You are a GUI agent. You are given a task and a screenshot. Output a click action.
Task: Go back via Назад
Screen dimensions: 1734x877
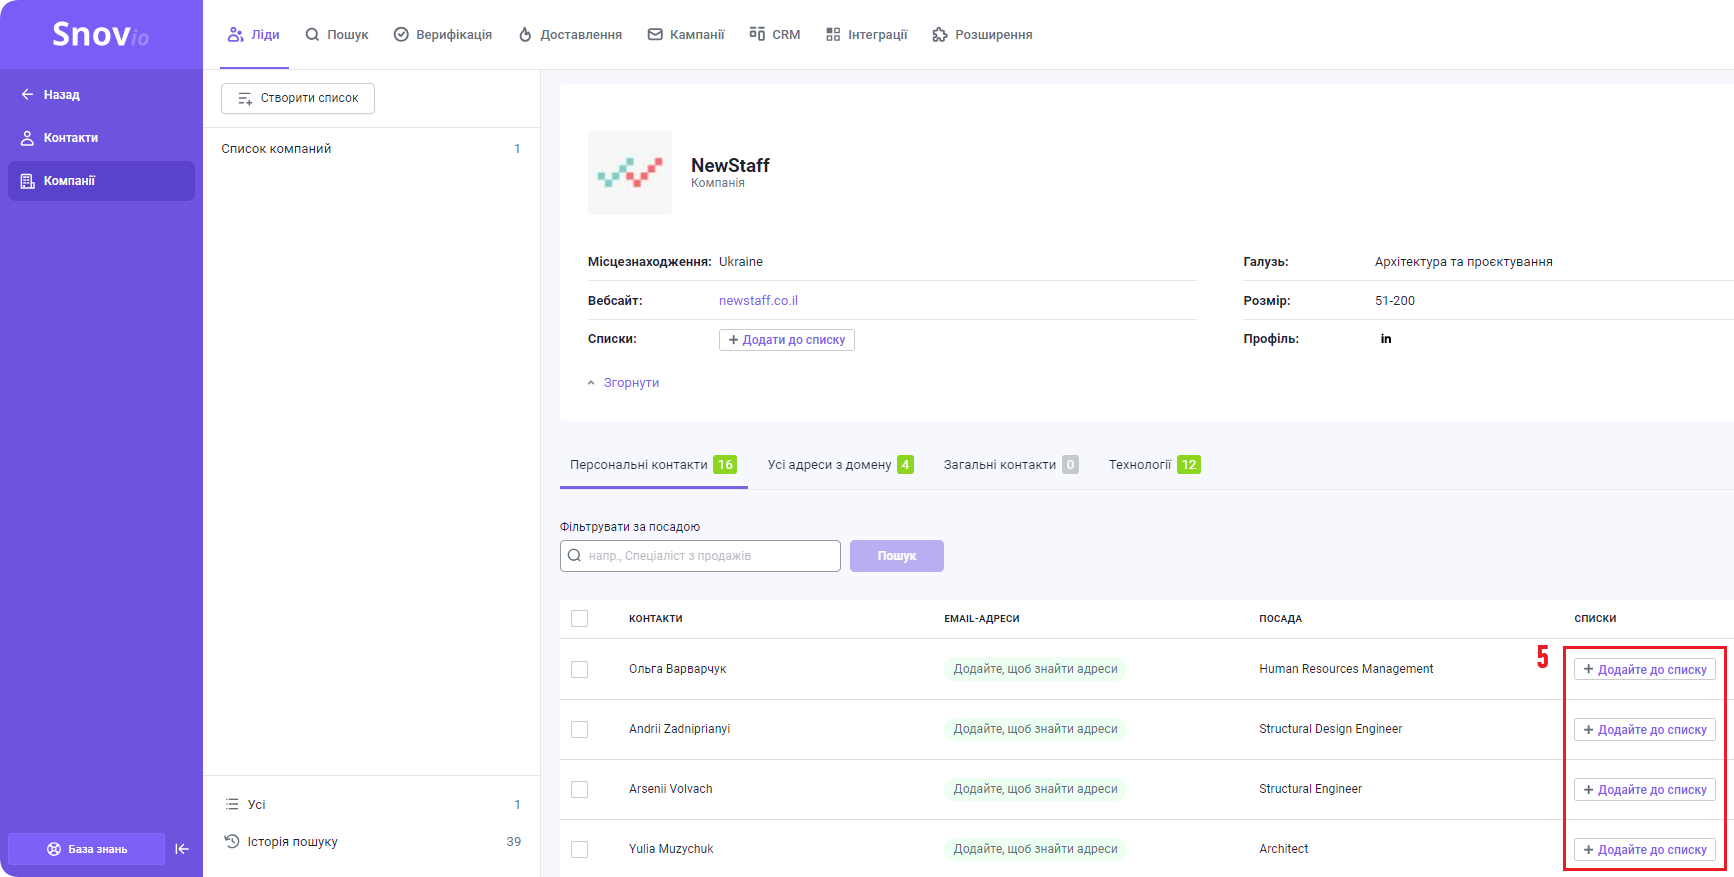pyautogui.click(x=50, y=95)
